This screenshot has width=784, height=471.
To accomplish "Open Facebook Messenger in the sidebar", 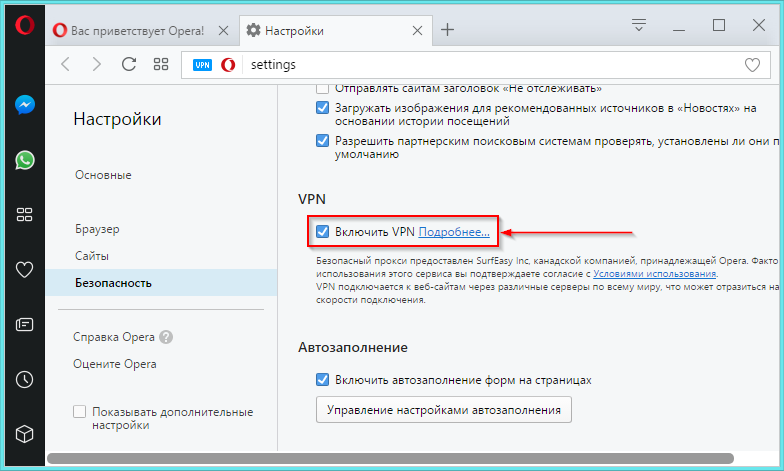I will (24, 104).
